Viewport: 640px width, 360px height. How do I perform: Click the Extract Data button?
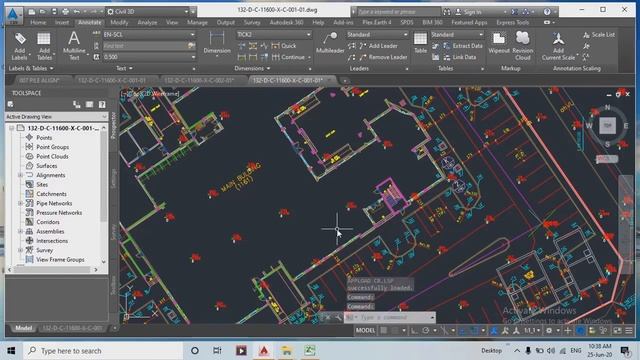coord(463,46)
